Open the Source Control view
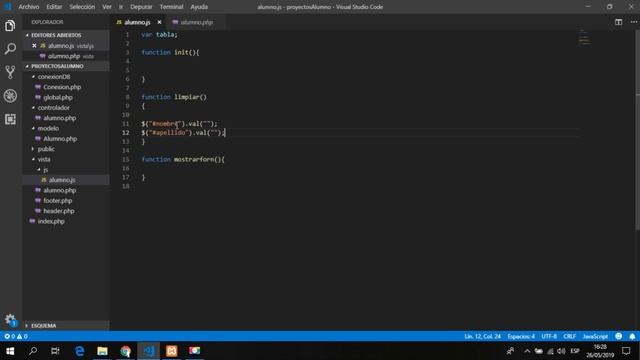Image resolution: width=640 pixels, height=360 pixels. coord(10,72)
